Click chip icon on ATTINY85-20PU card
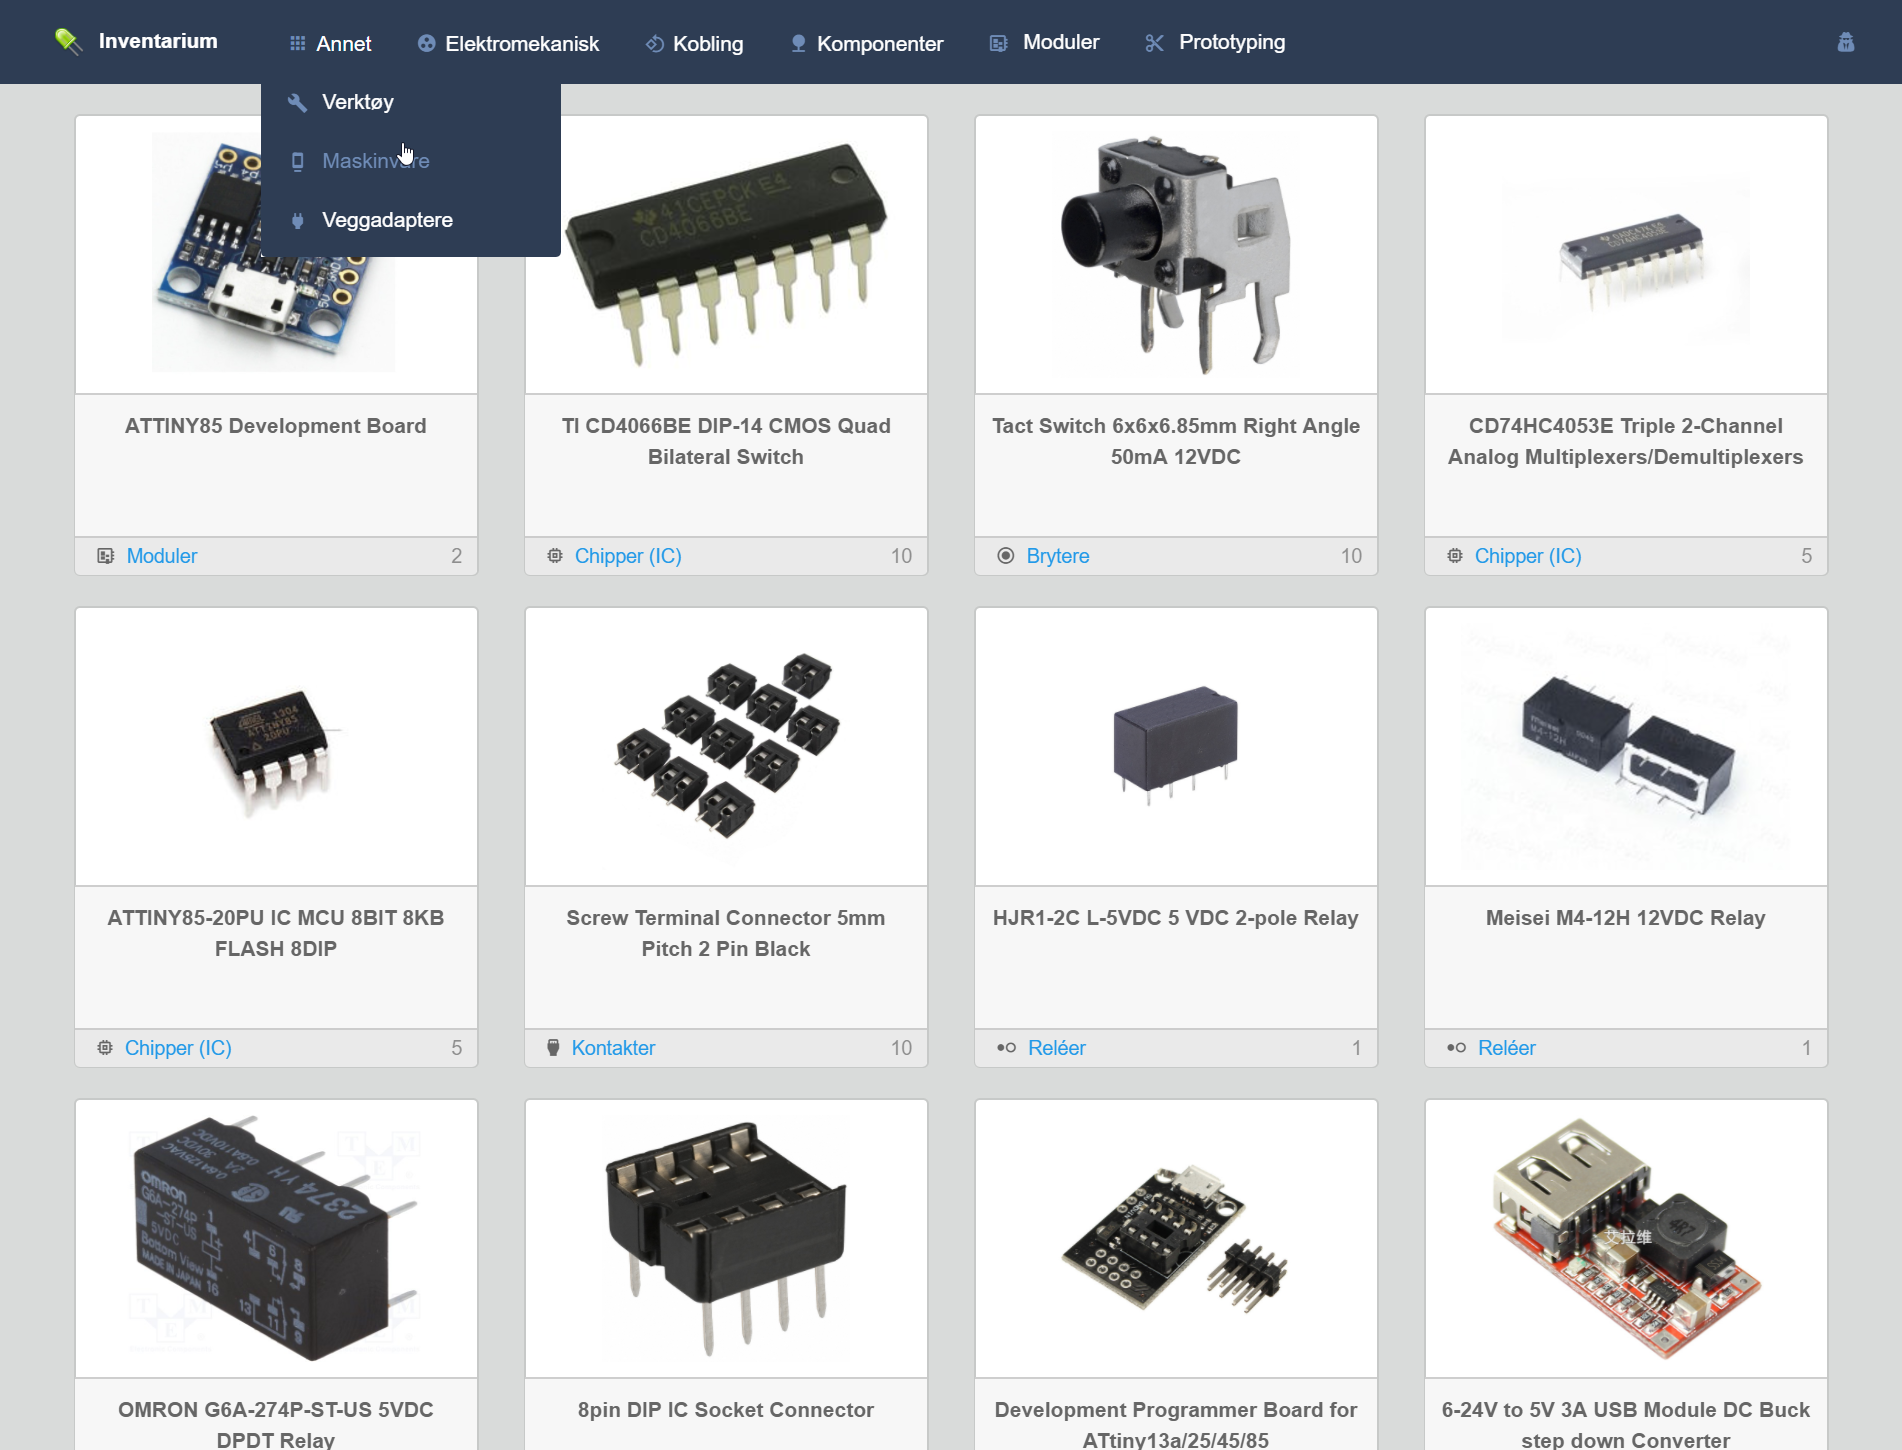The height and width of the screenshot is (1450, 1902). point(105,1048)
